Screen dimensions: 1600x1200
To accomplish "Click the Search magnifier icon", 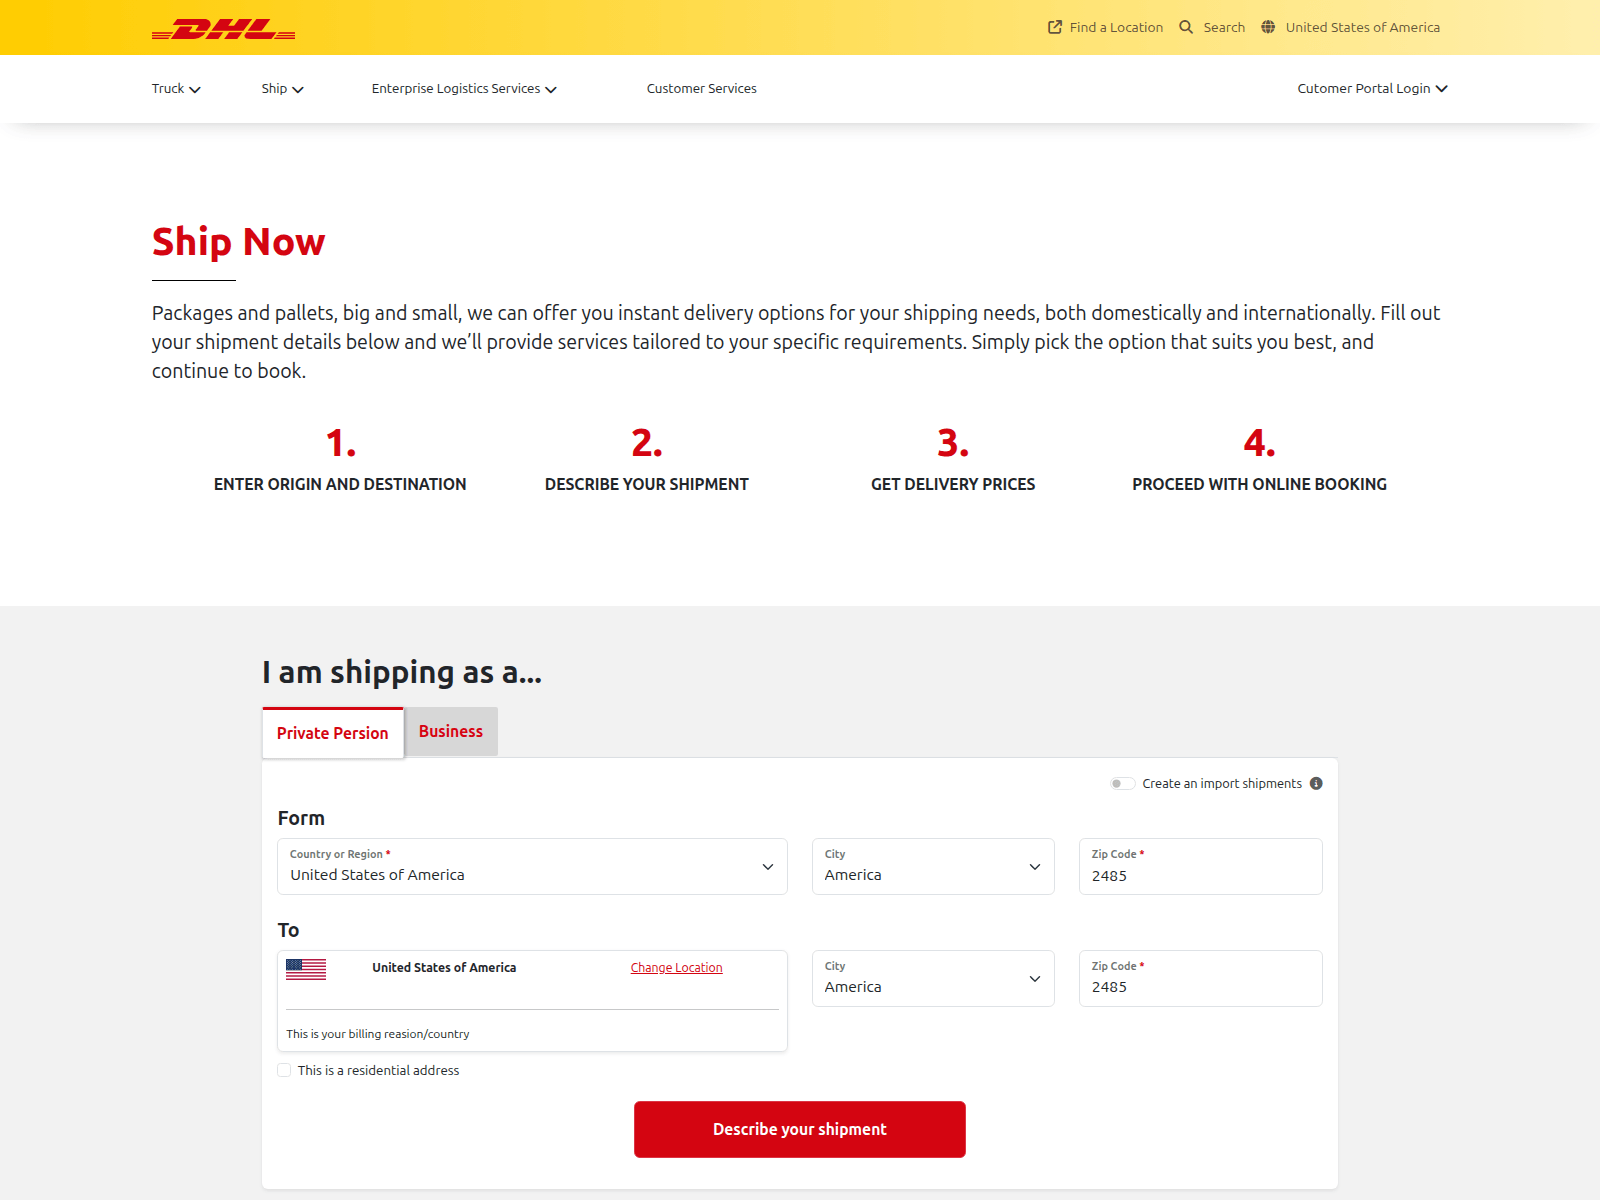I will click(x=1186, y=27).
